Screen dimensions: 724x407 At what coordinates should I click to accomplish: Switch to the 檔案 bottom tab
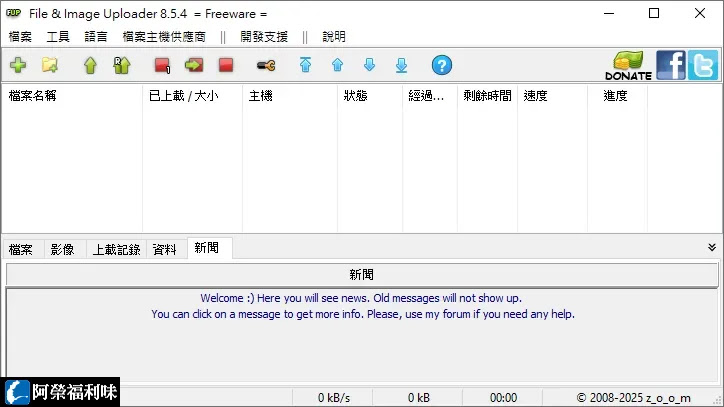click(21, 249)
